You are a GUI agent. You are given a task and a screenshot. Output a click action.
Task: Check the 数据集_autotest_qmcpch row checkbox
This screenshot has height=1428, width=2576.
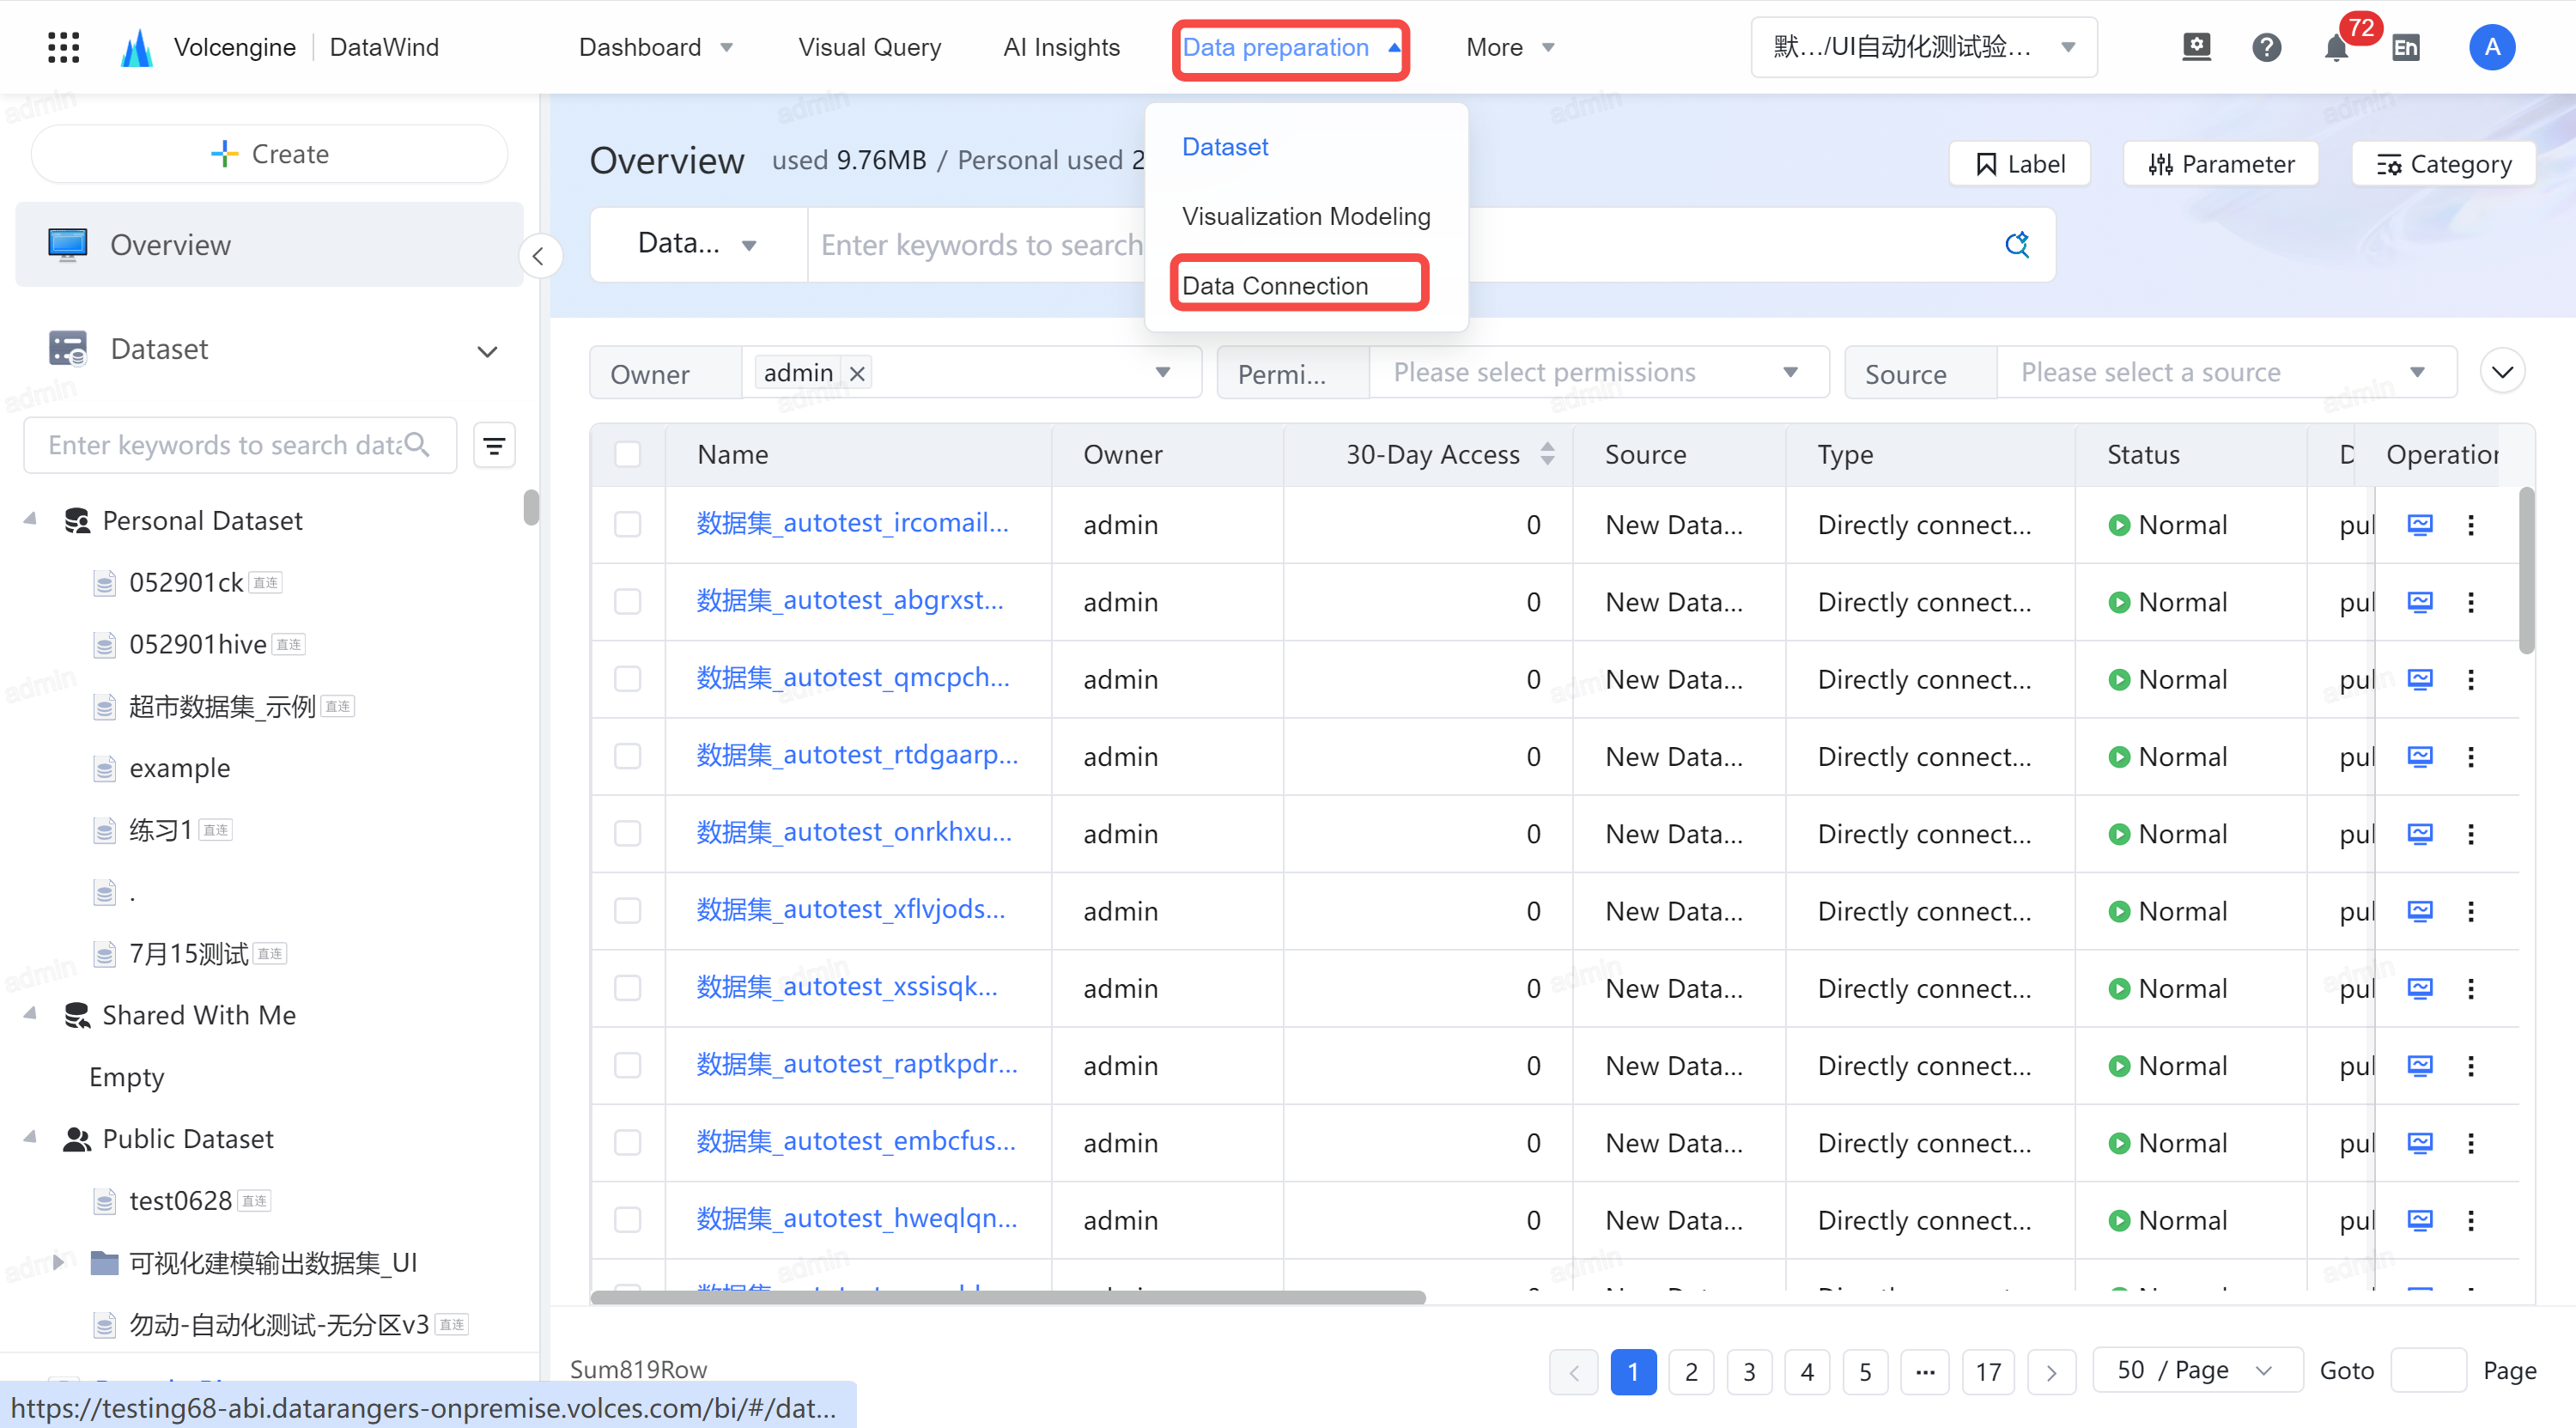pos(627,679)
